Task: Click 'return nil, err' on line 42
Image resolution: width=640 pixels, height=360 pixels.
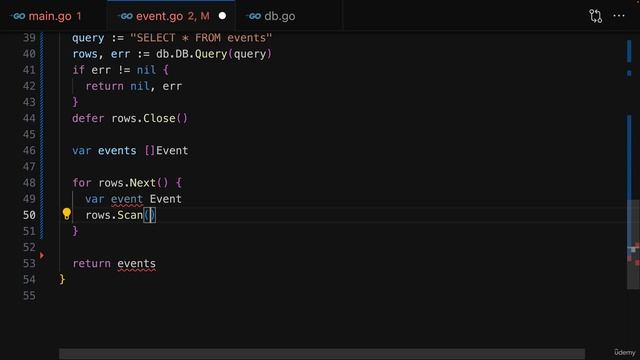Action: [133, 86]
